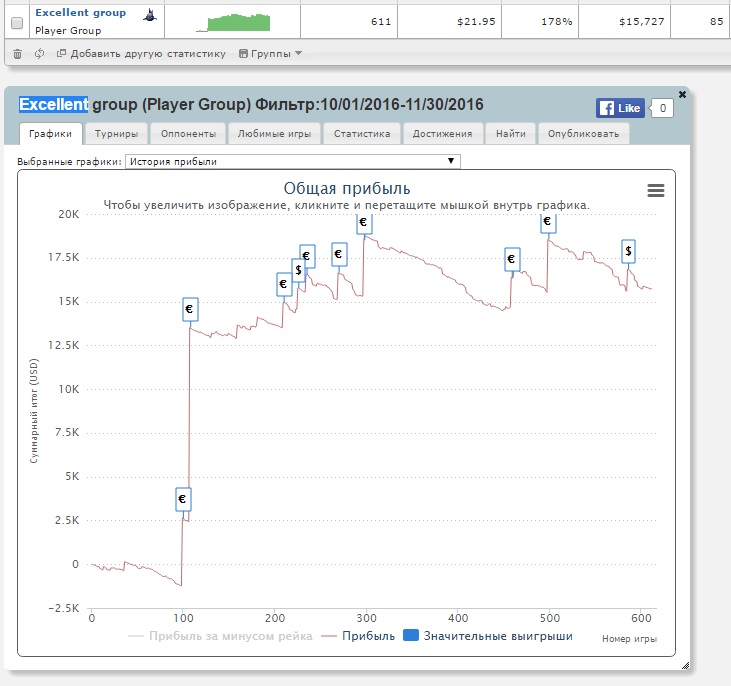Open the 'Оппоненты' tab

coord(188,134)
